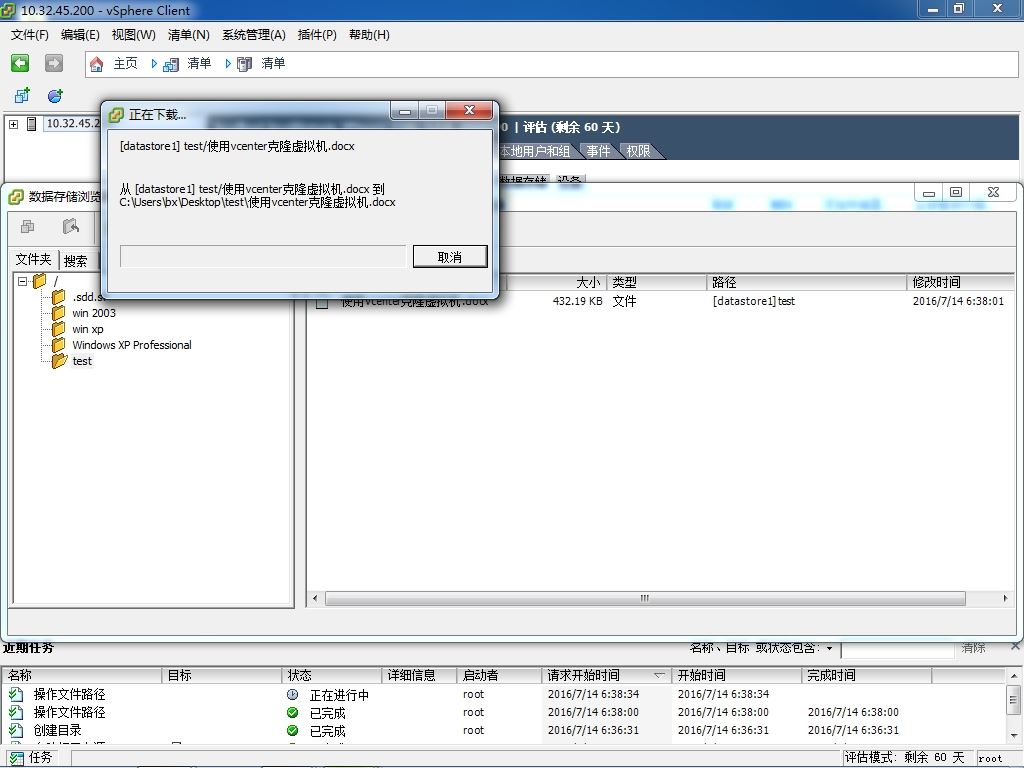
Task: Click the recent tasks scroll down arrow
Action: point(1013,735)
